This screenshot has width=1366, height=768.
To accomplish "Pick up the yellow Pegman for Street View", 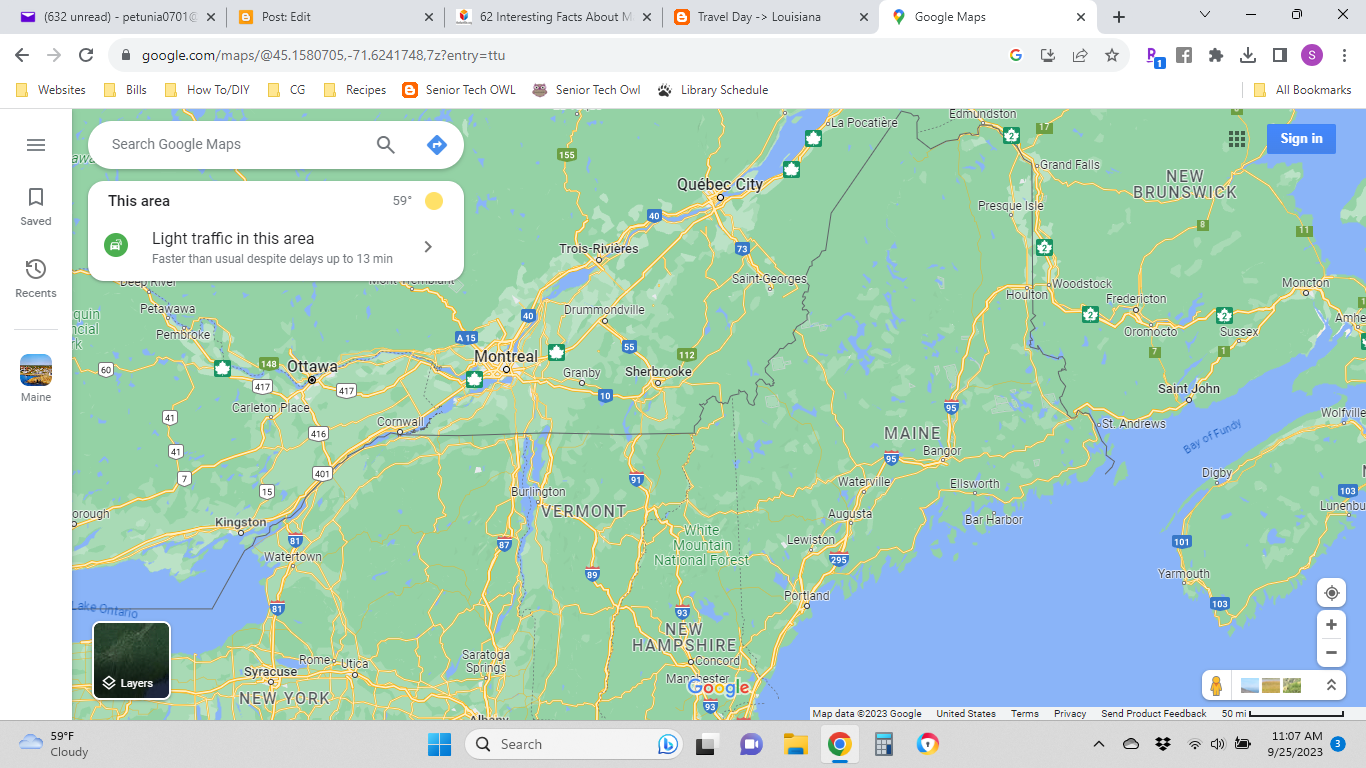I will 1217,686.
